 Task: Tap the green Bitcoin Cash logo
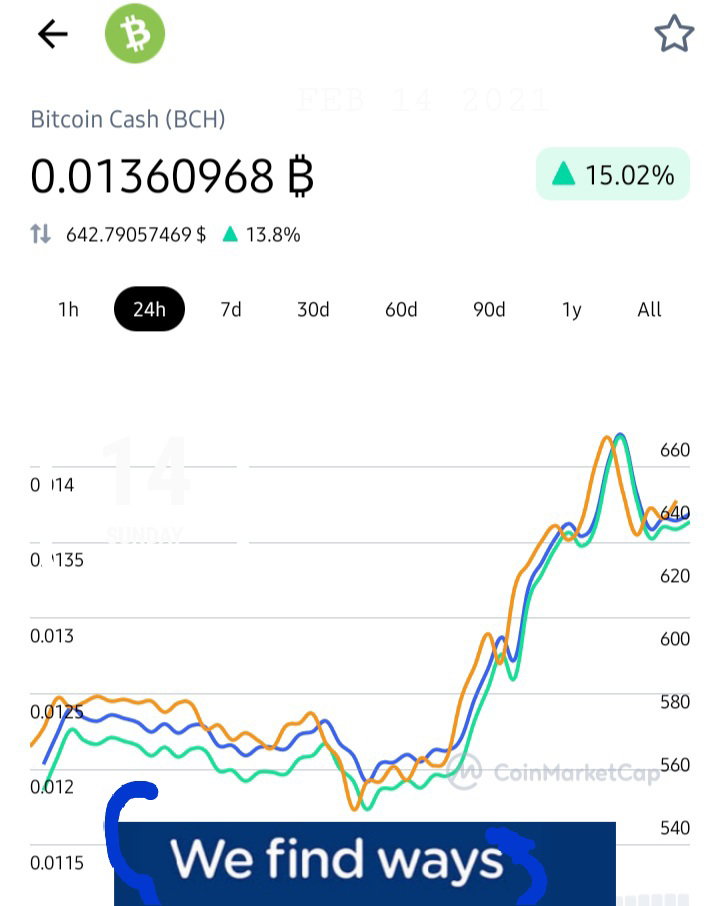pos(135,33)
